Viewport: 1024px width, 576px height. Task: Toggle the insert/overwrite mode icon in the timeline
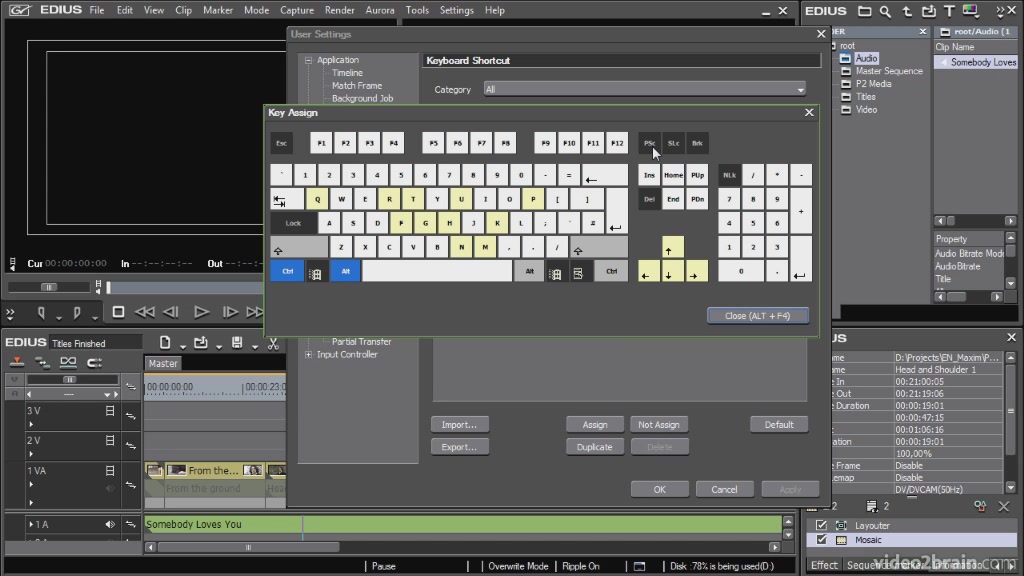click(17, 362)
